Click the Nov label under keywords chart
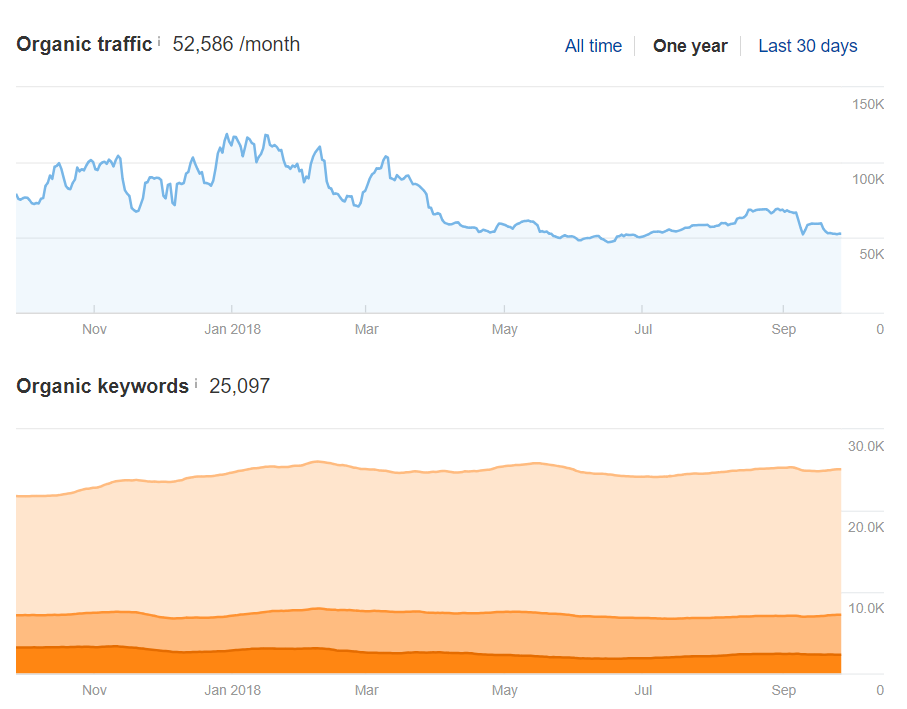Screen dimensions: 907x709 [x=94, y=690]
